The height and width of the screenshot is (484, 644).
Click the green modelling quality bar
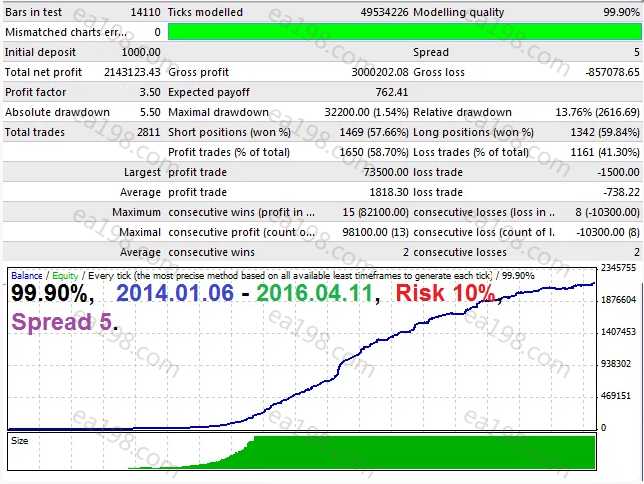[x=405, y=32]
